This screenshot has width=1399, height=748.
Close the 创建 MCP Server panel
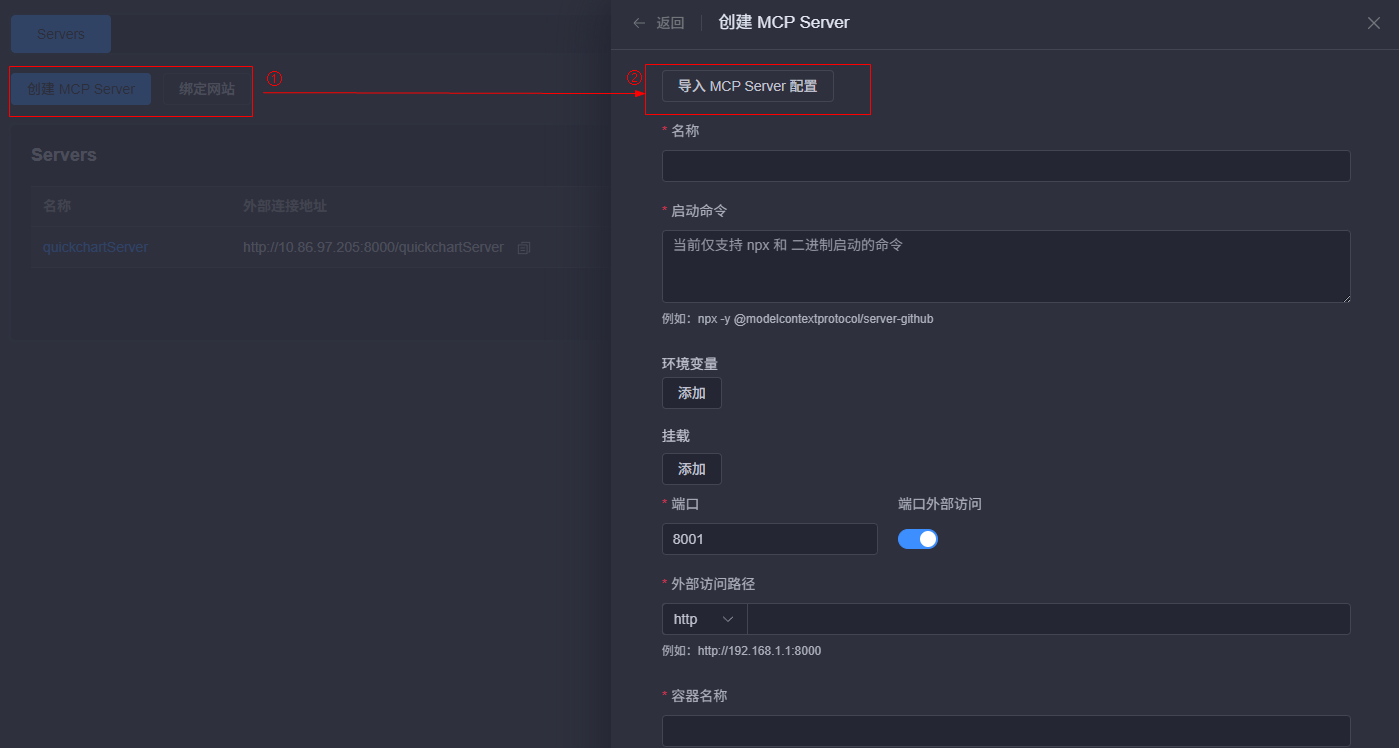(1373, 22)
